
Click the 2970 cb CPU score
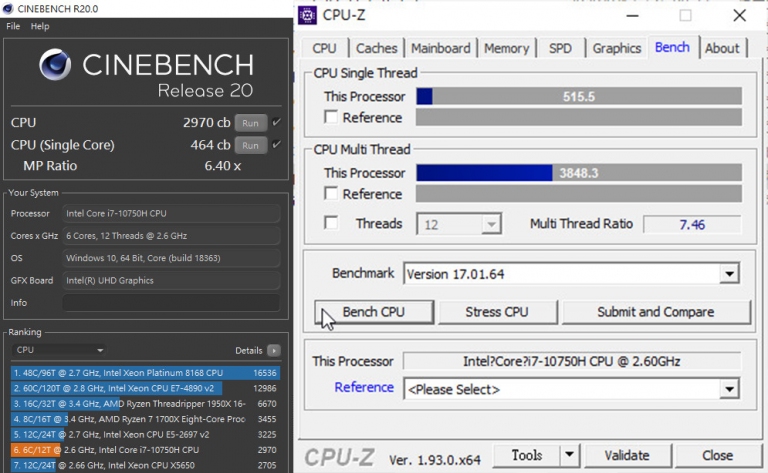(206, 122)
